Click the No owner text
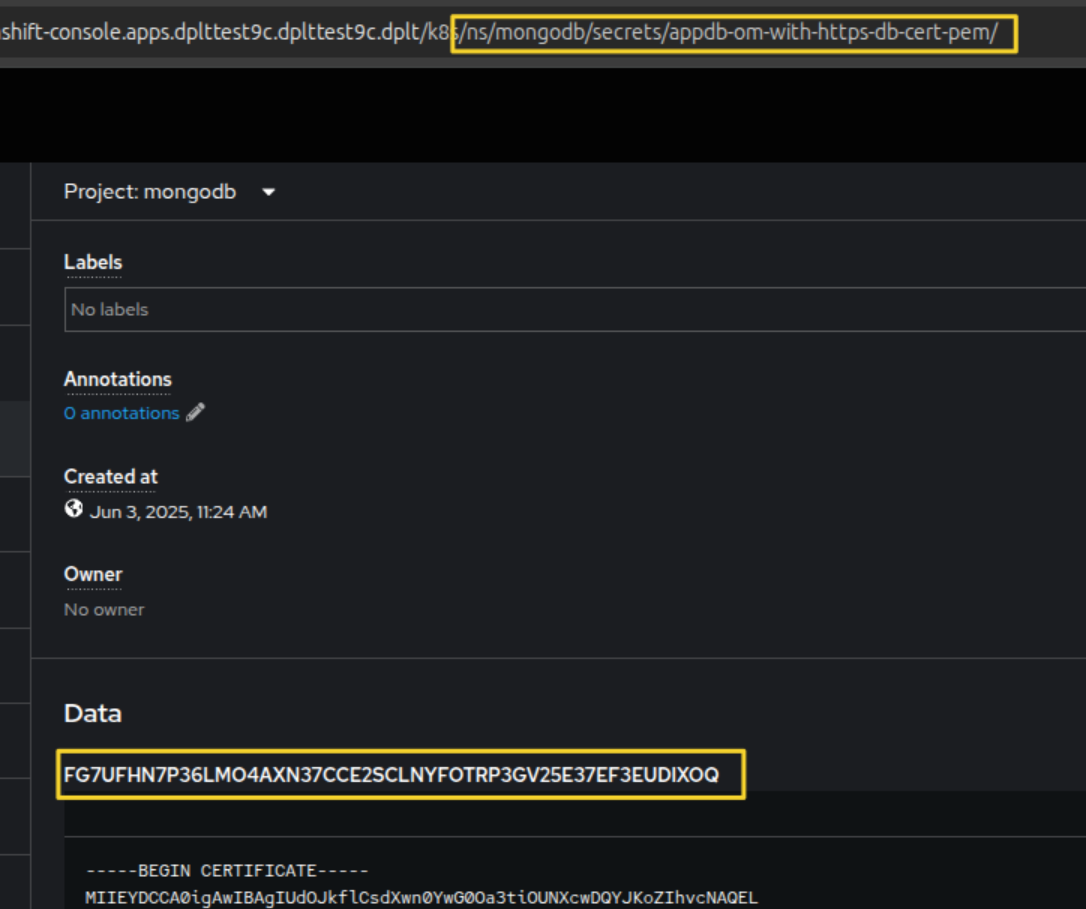The width and height of the screenshot is (1086, 909). (104, 610)
